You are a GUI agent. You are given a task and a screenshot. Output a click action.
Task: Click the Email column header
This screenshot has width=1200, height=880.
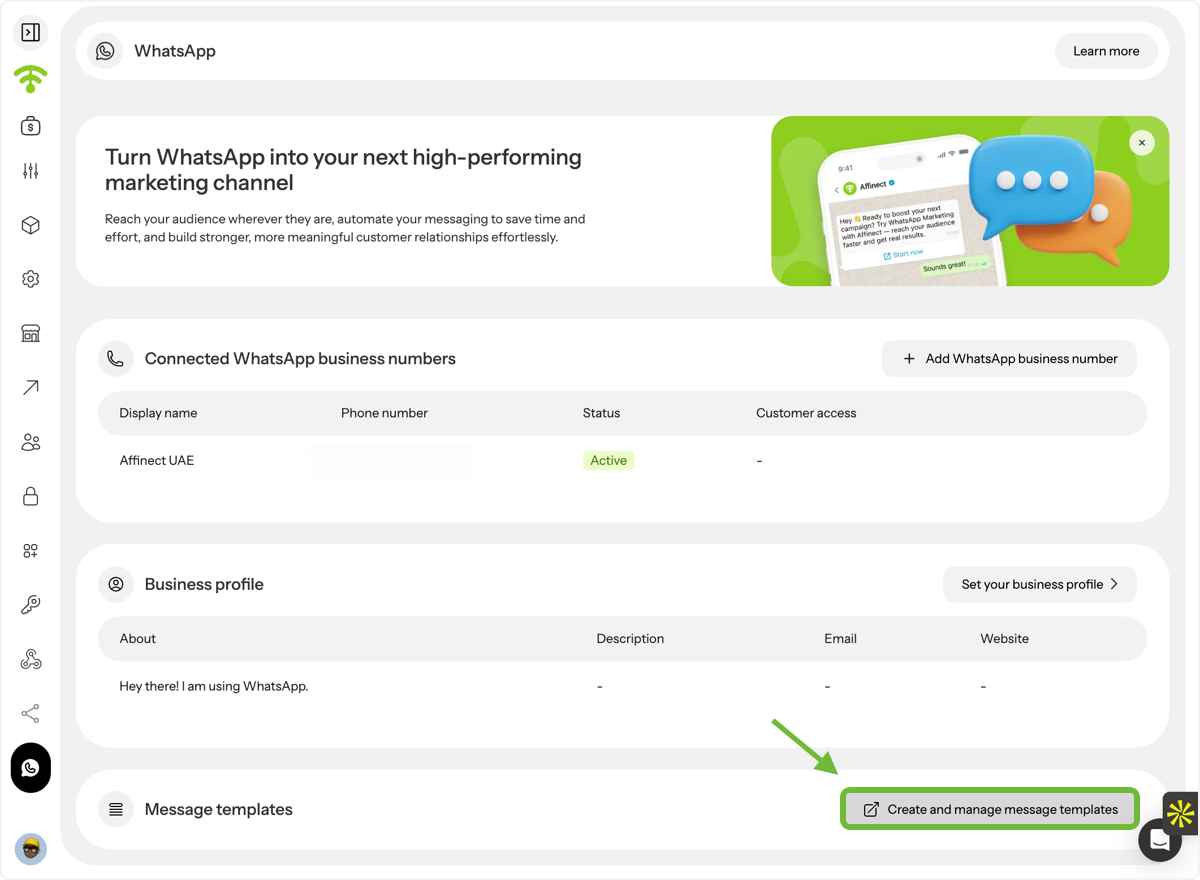[840, 638]
